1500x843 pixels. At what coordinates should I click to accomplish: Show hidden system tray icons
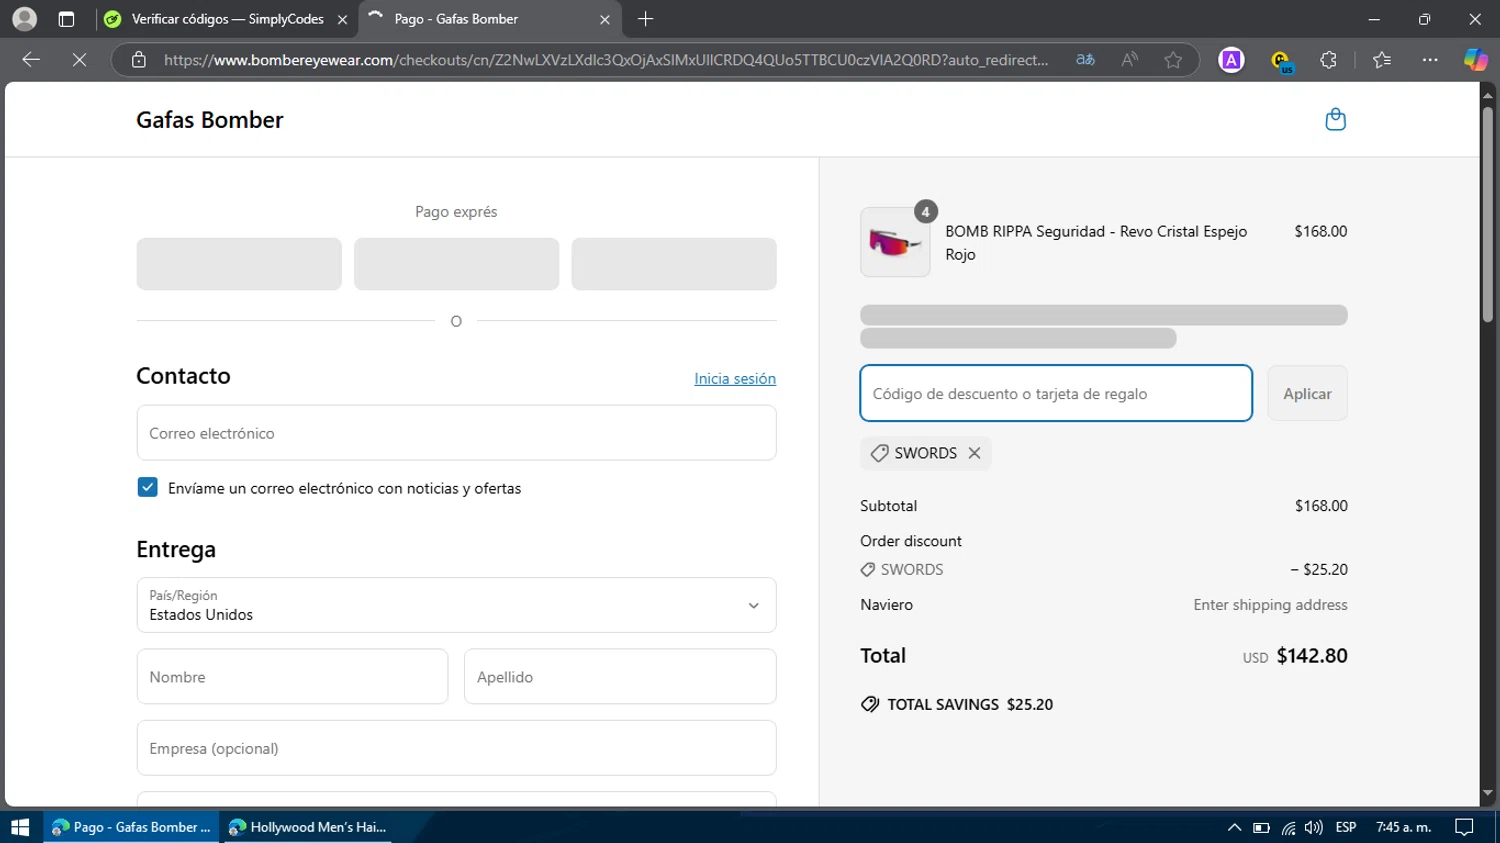(1234, 827)
